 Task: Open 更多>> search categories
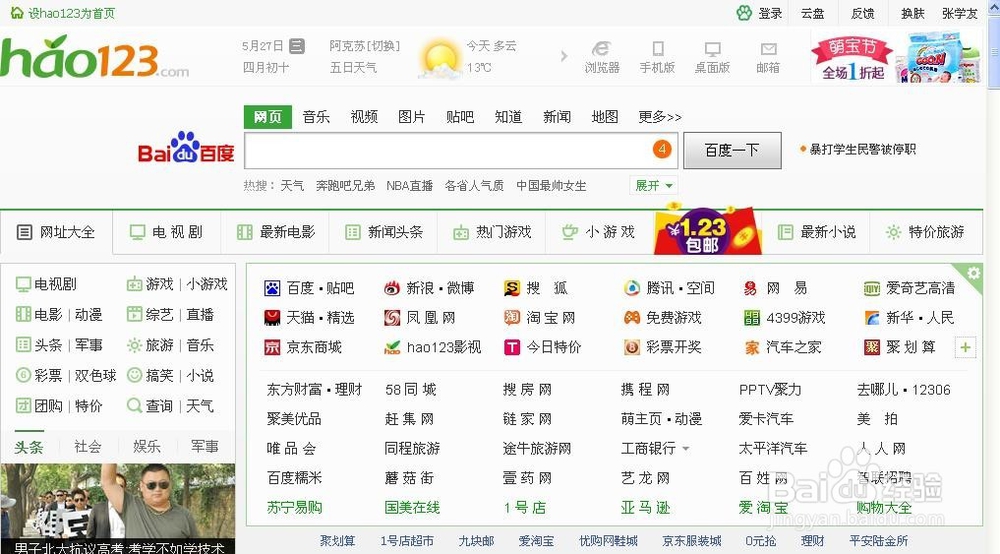(659, 117)
